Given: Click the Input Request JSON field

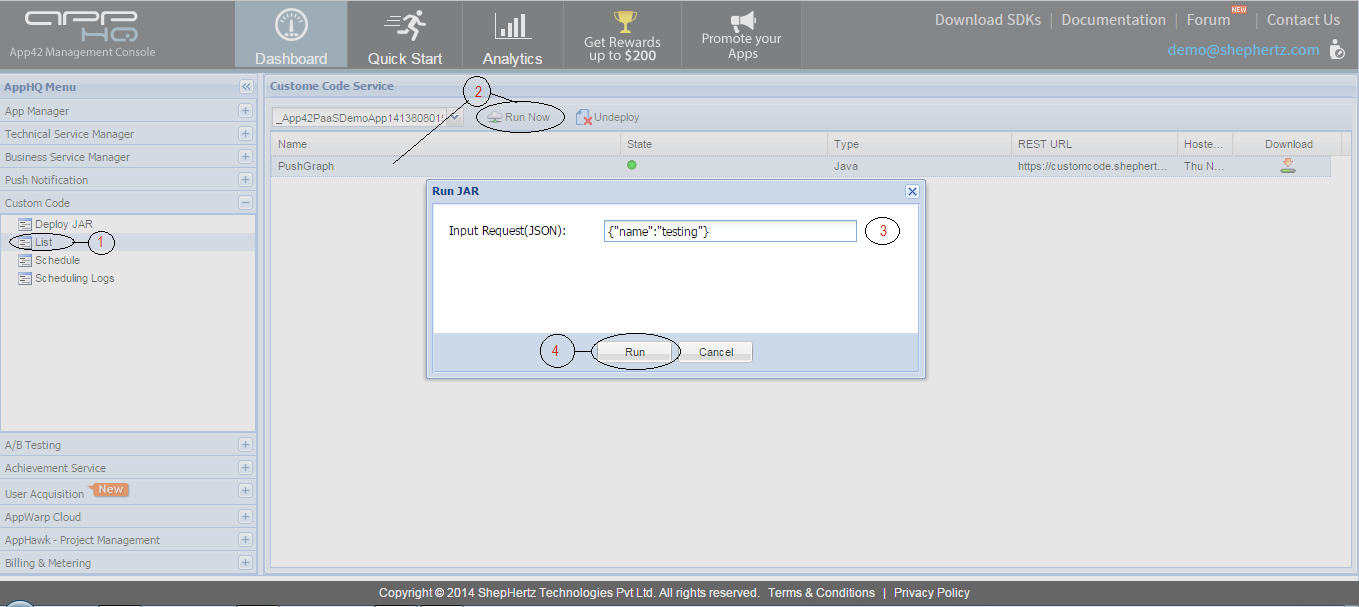Looking at the screenshot, I should tap(730, 231).
